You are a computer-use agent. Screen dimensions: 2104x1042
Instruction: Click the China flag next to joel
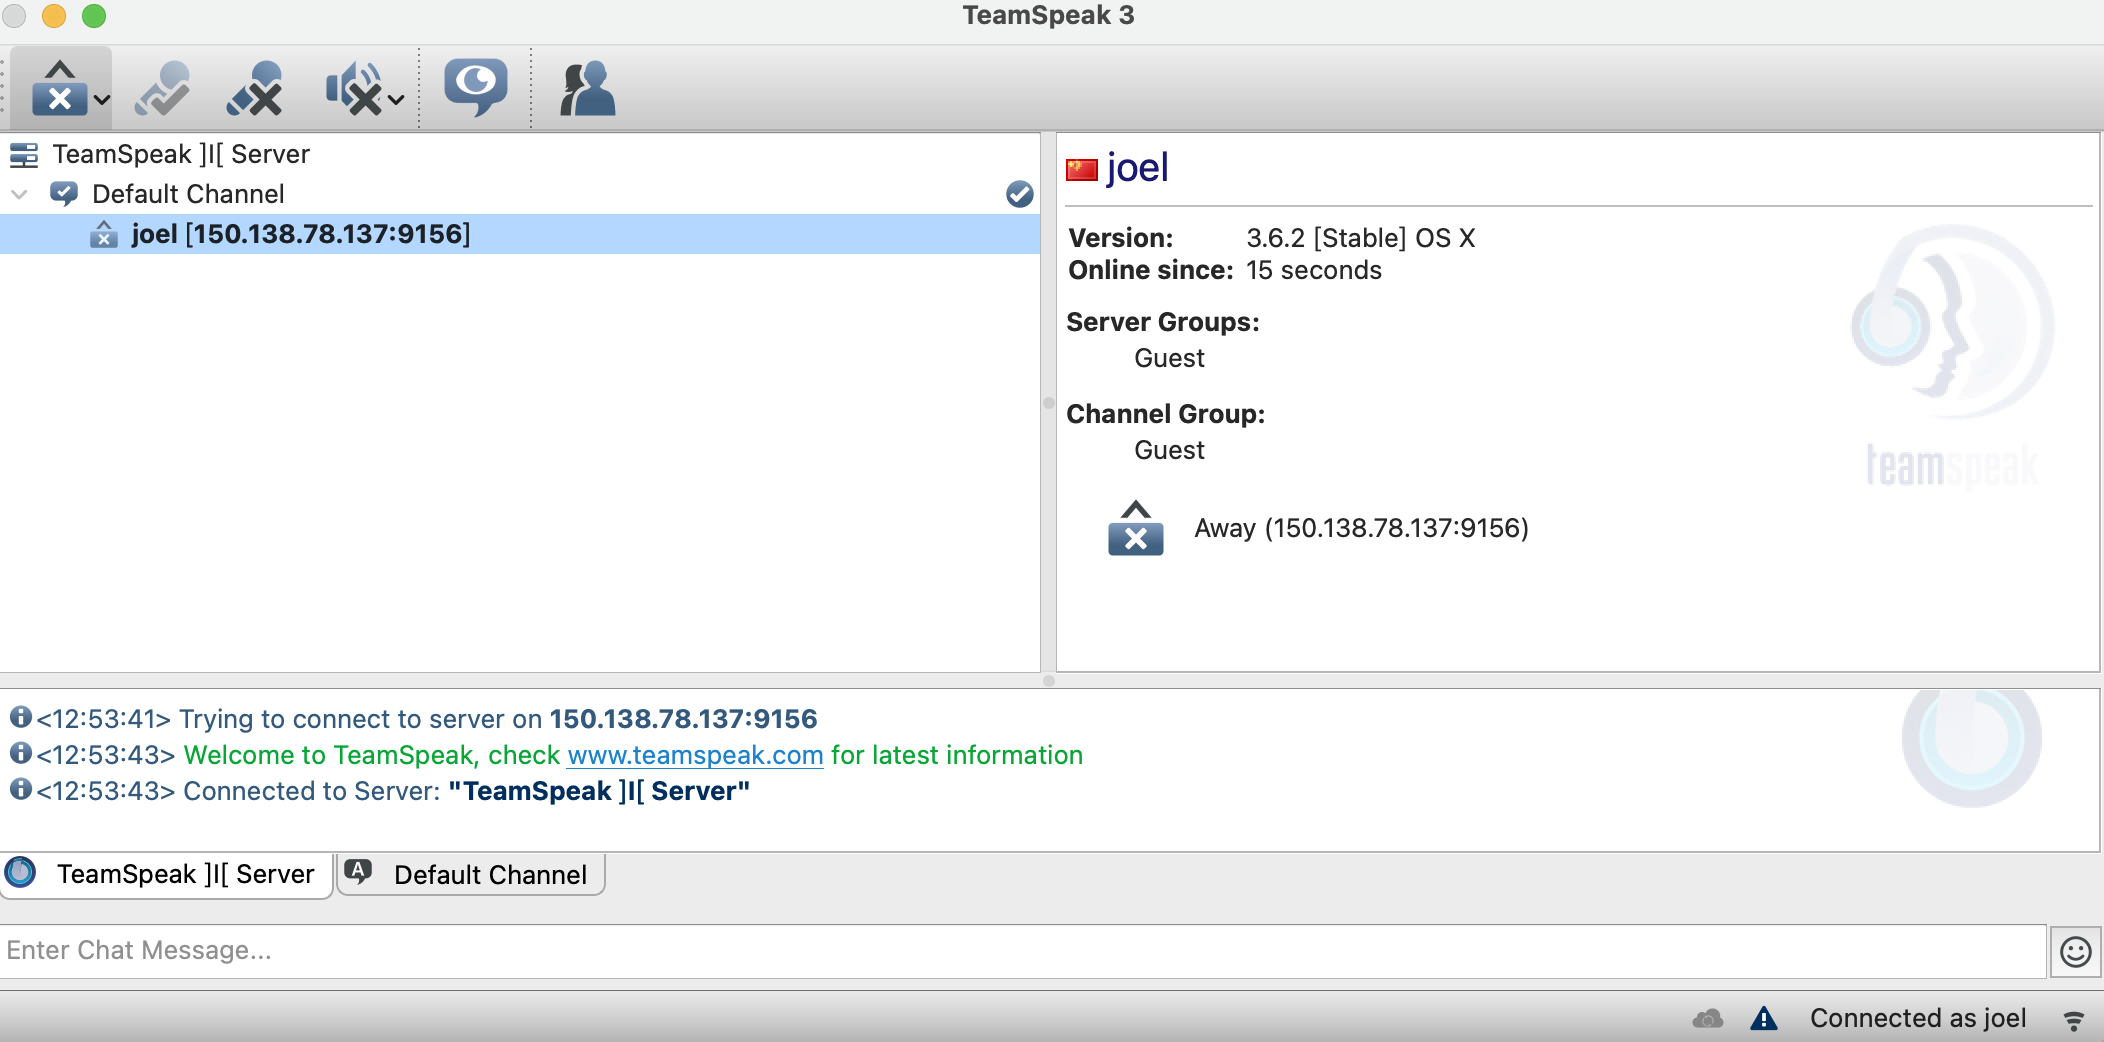[x=1082, y=170]
